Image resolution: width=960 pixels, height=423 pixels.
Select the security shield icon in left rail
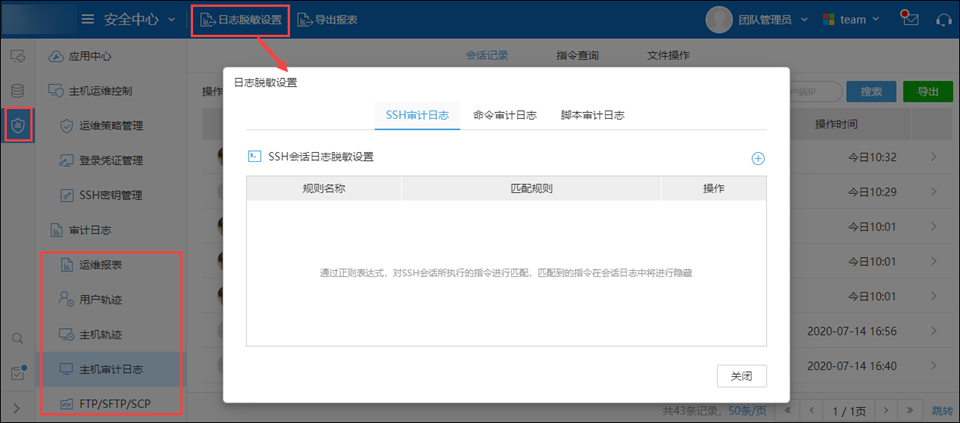pos(18,125)
